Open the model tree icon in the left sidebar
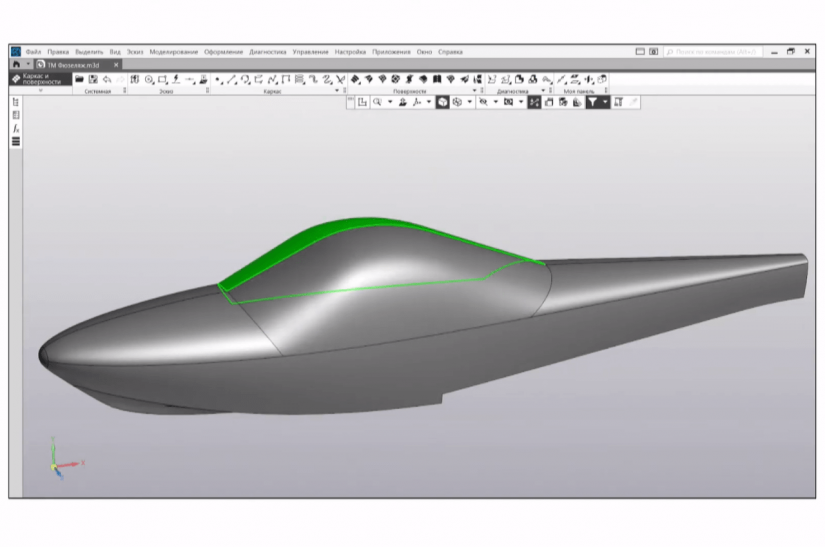Viewport: 825px width, 547px height. tap(16, 102)
